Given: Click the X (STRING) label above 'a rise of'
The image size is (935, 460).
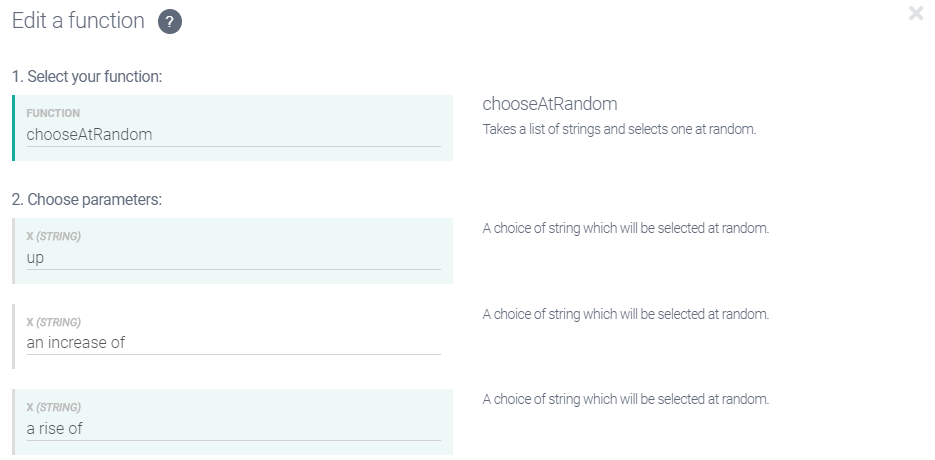Looking at the screenshot, I should [x=53, y=408].
